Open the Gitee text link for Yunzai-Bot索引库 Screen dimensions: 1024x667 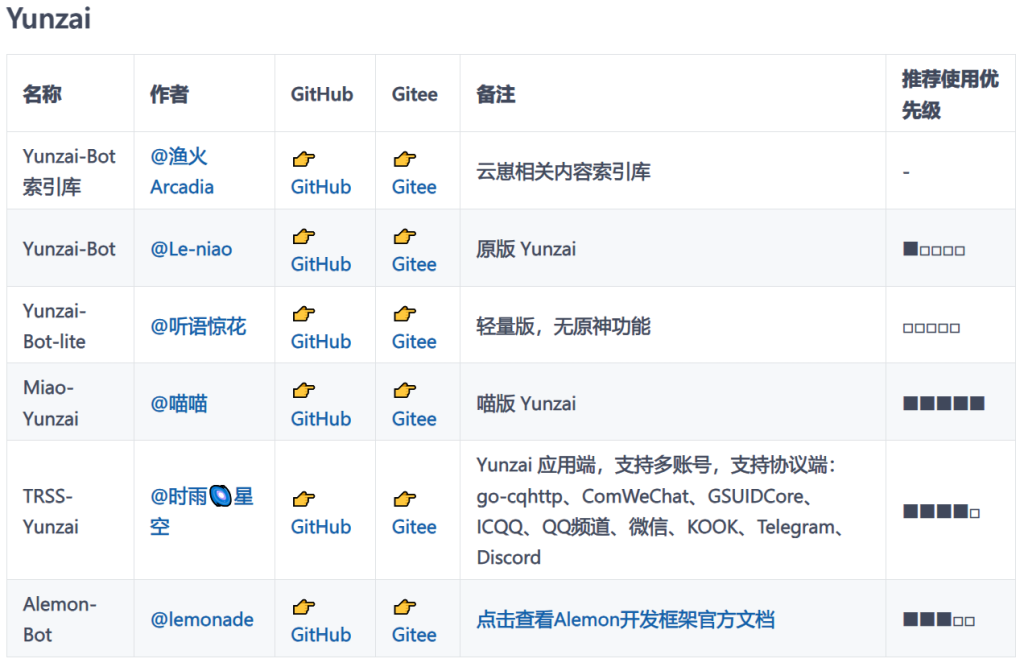[x=414, y=187]
